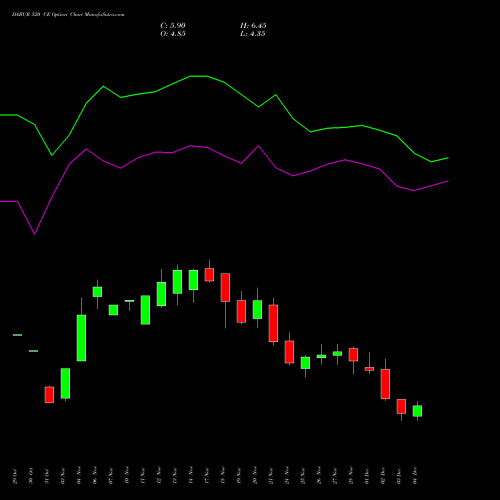Select the '31 Oct' axis date label

[x=47, y=476]
